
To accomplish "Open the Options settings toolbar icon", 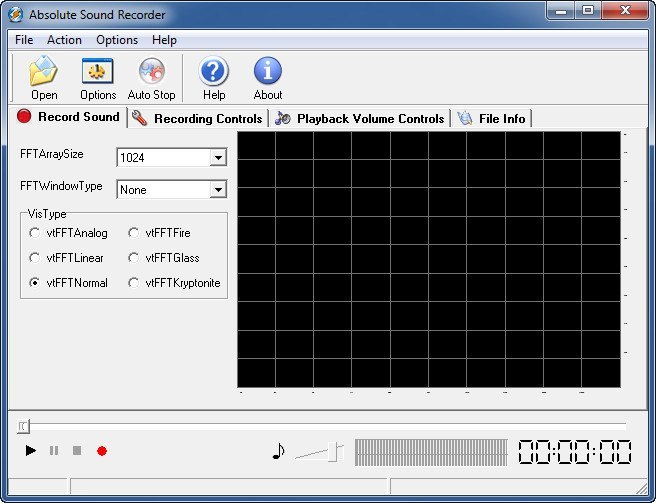I will 97,78.
